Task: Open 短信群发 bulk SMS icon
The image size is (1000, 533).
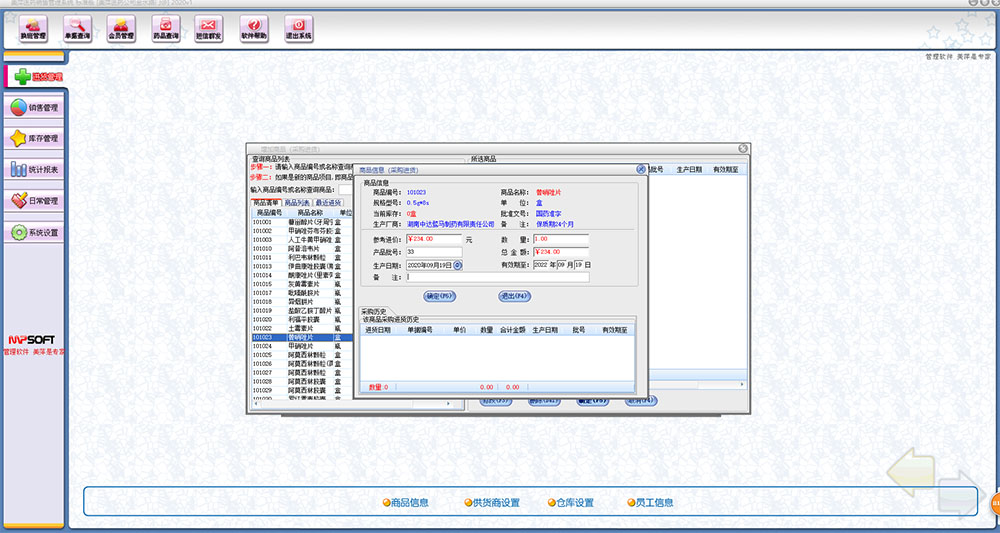Action: click(206, 29)
